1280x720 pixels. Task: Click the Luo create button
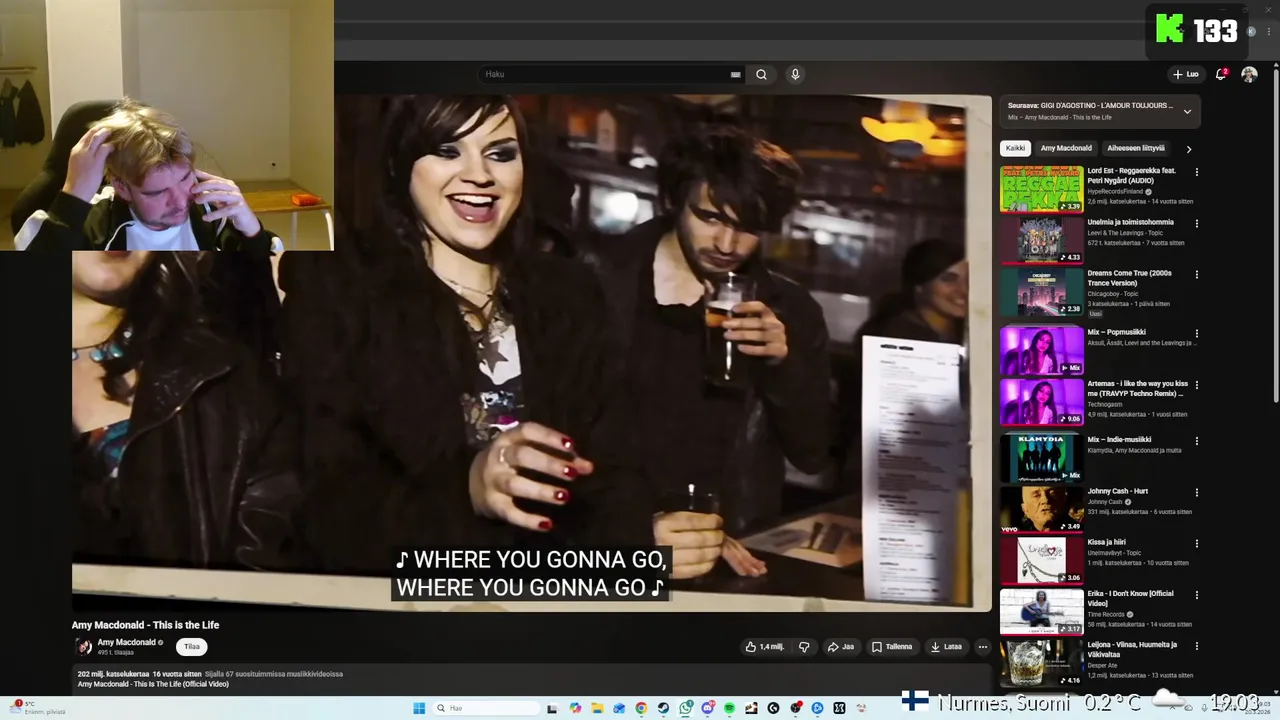click(1186, 74)
